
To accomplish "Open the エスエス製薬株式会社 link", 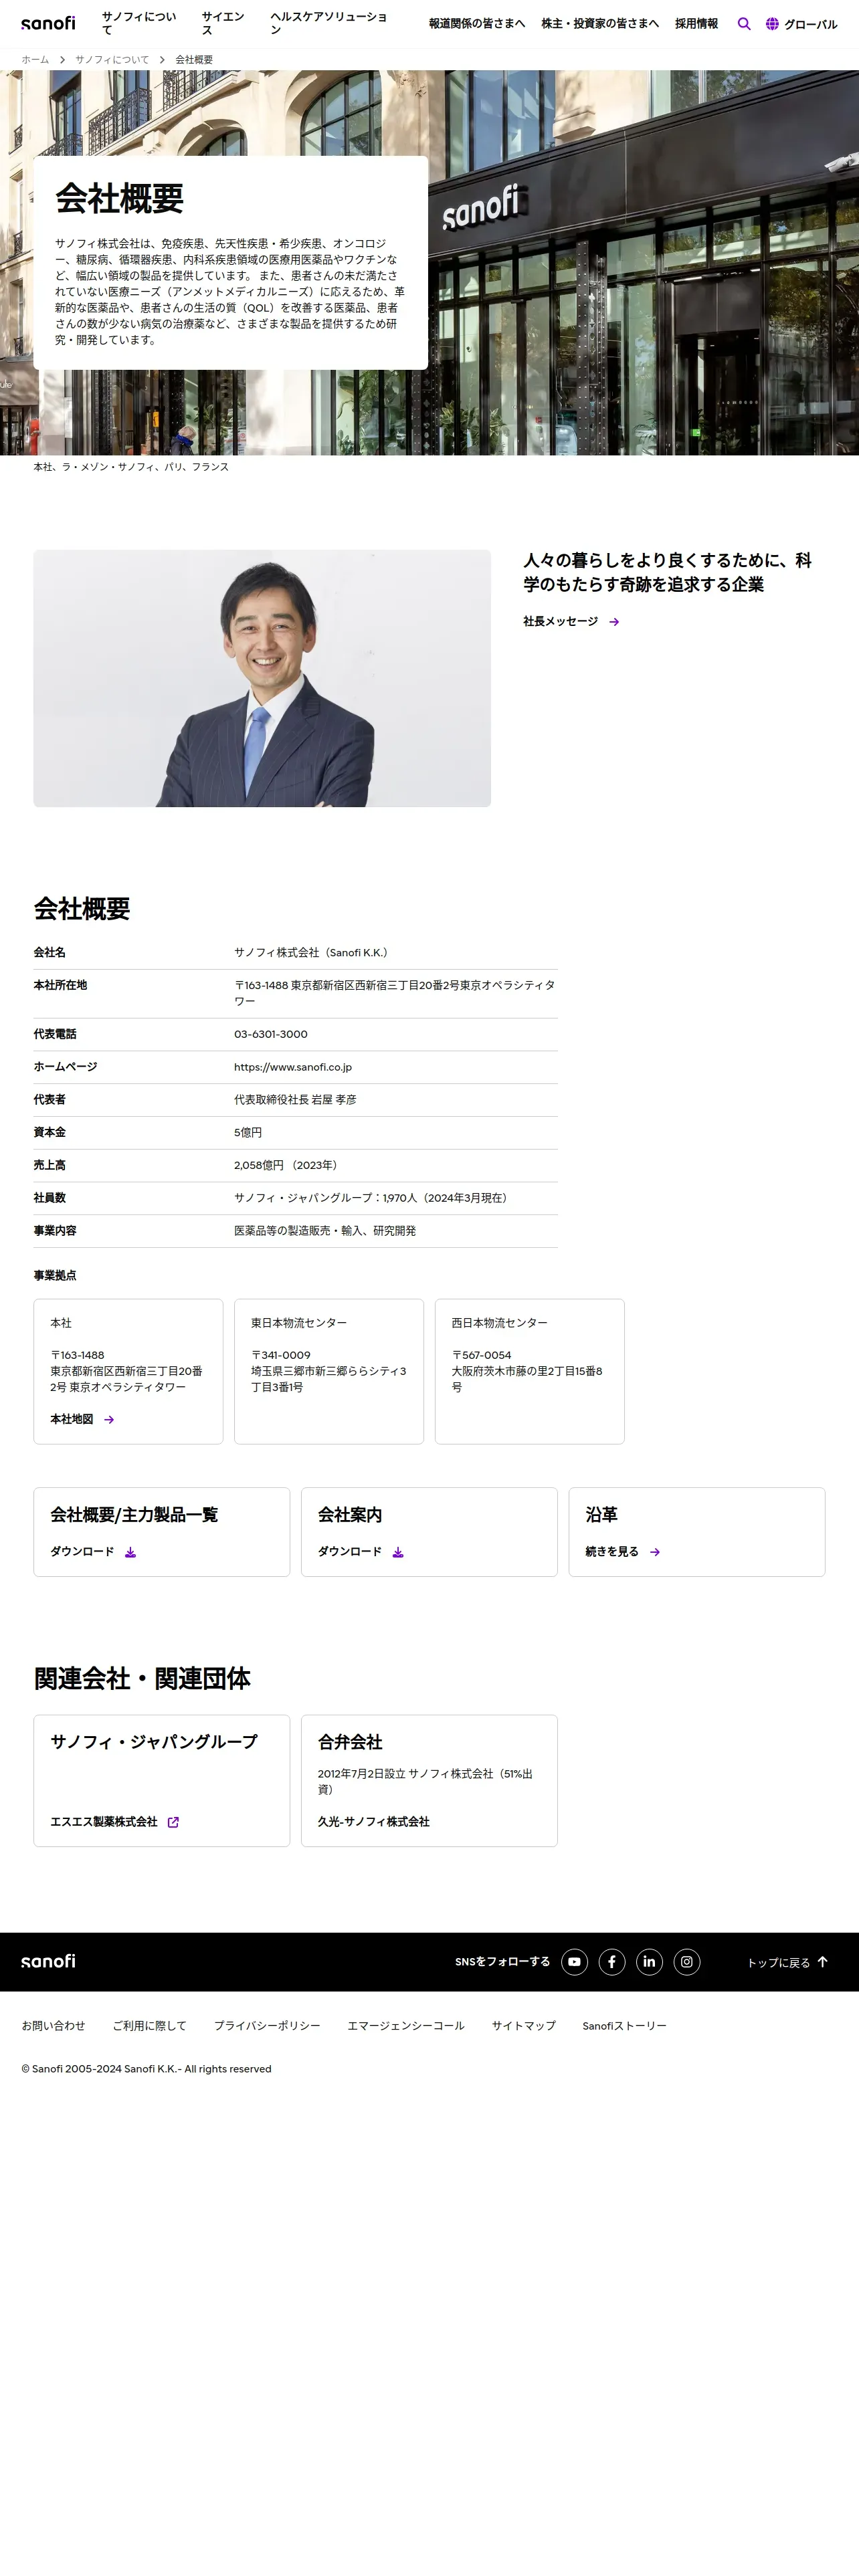I will 104,1822.
